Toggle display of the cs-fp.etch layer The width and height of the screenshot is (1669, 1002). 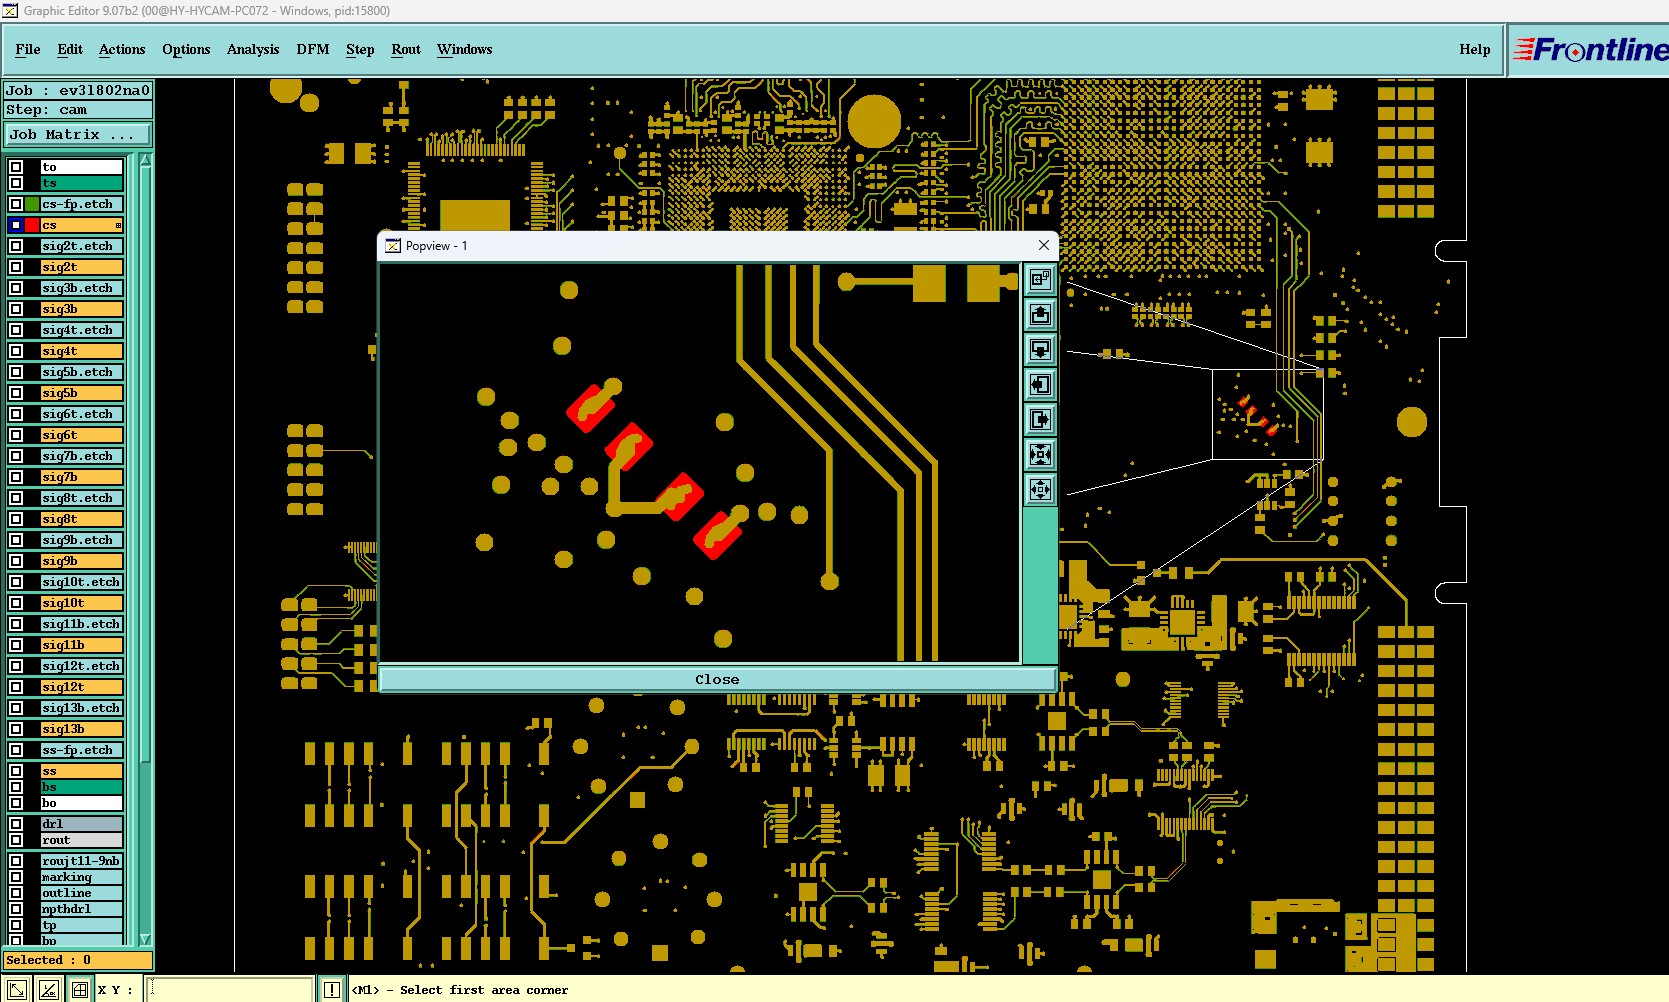(16, 204)
